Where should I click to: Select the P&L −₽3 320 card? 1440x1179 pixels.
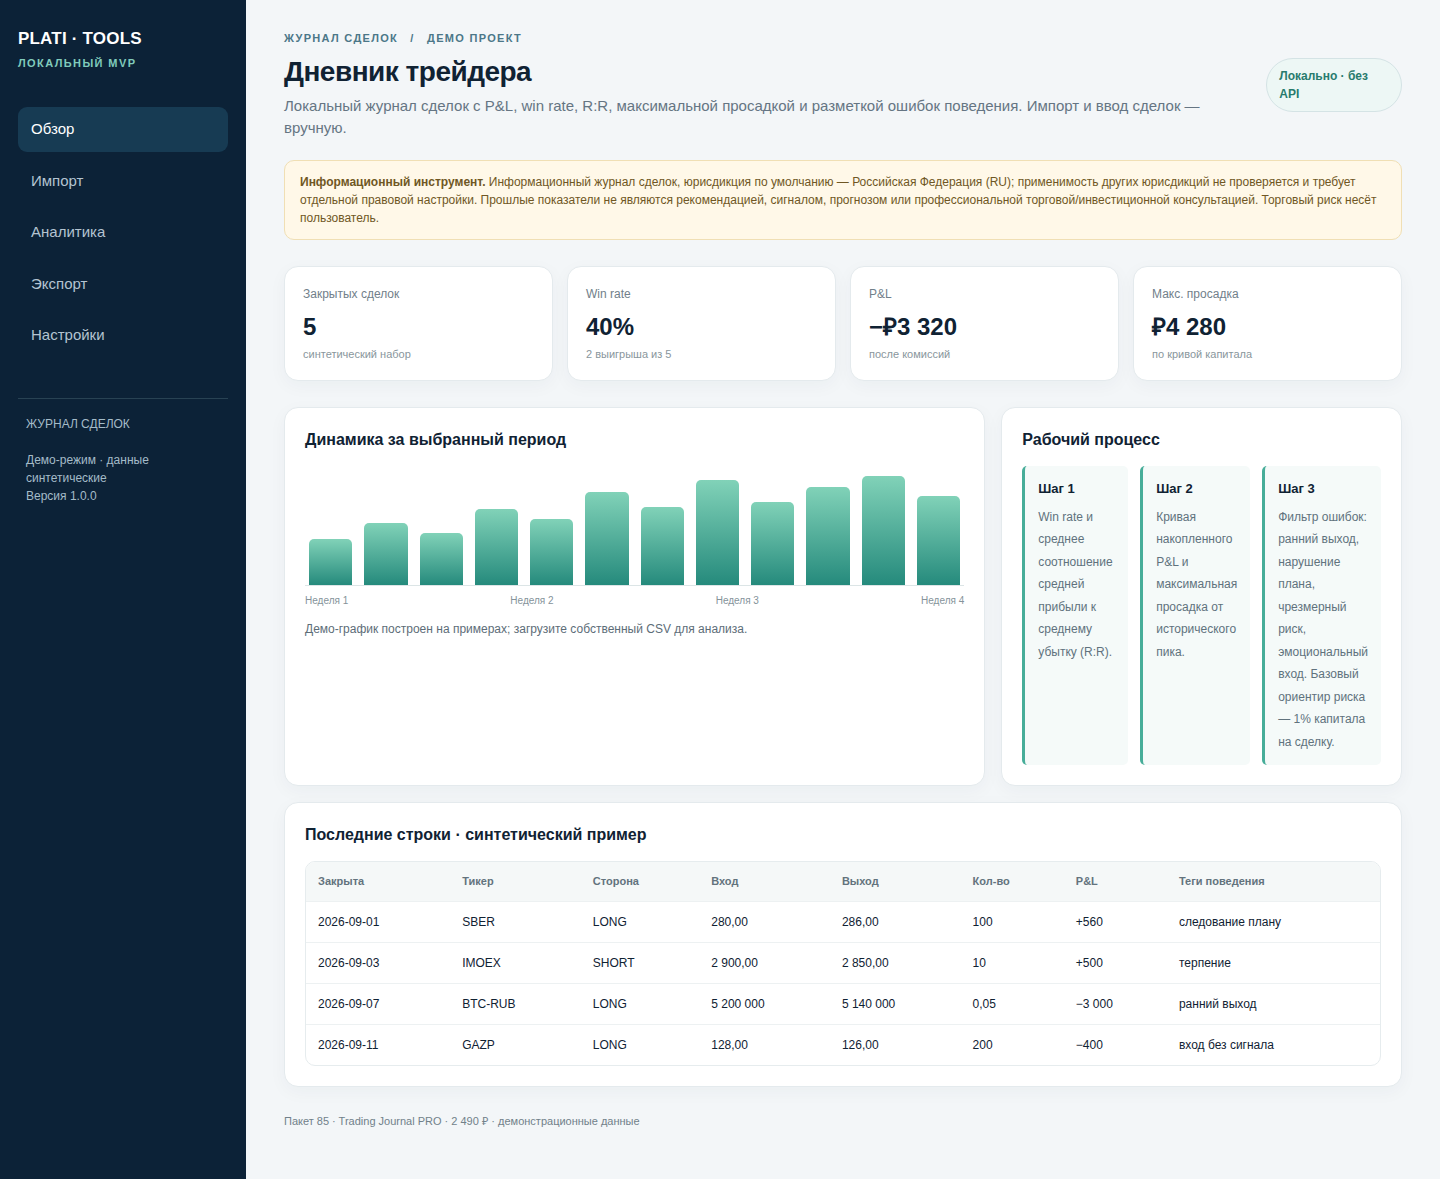984,323
